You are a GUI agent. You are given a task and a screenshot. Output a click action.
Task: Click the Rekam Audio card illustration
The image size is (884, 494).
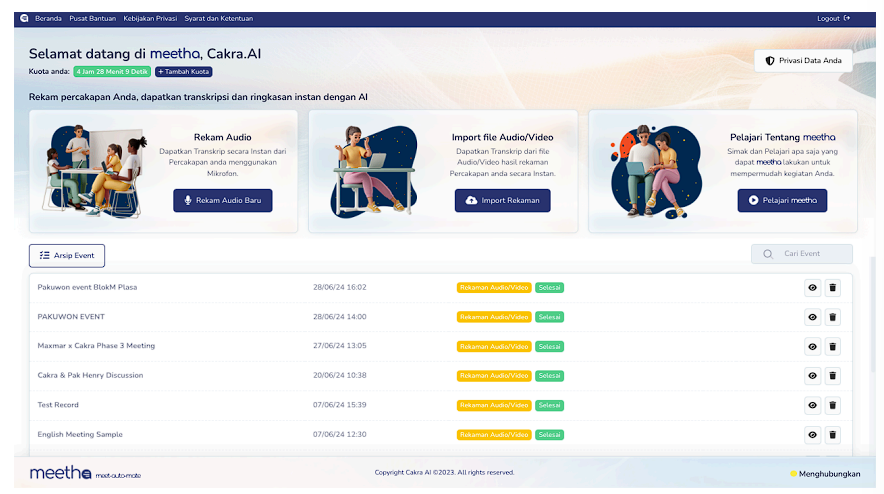click(x=95, y=171)
